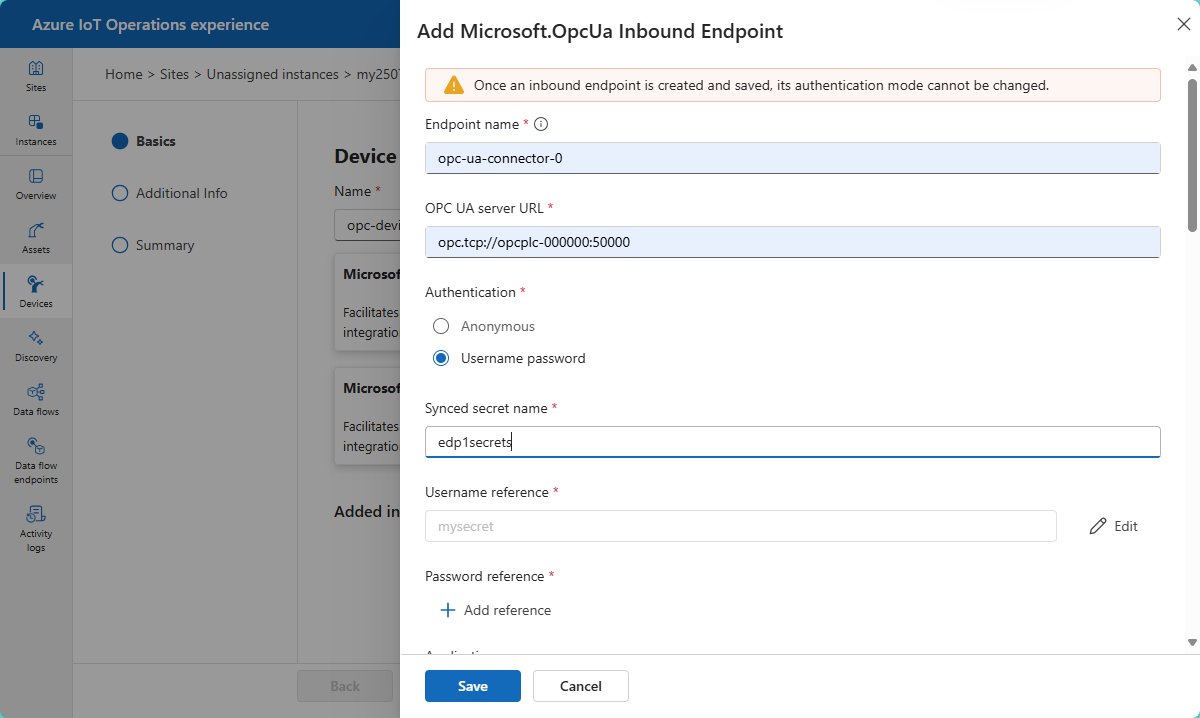Cancel adding the inbound endpoint
Screen dimensions: 1200x718
(581, 686)
